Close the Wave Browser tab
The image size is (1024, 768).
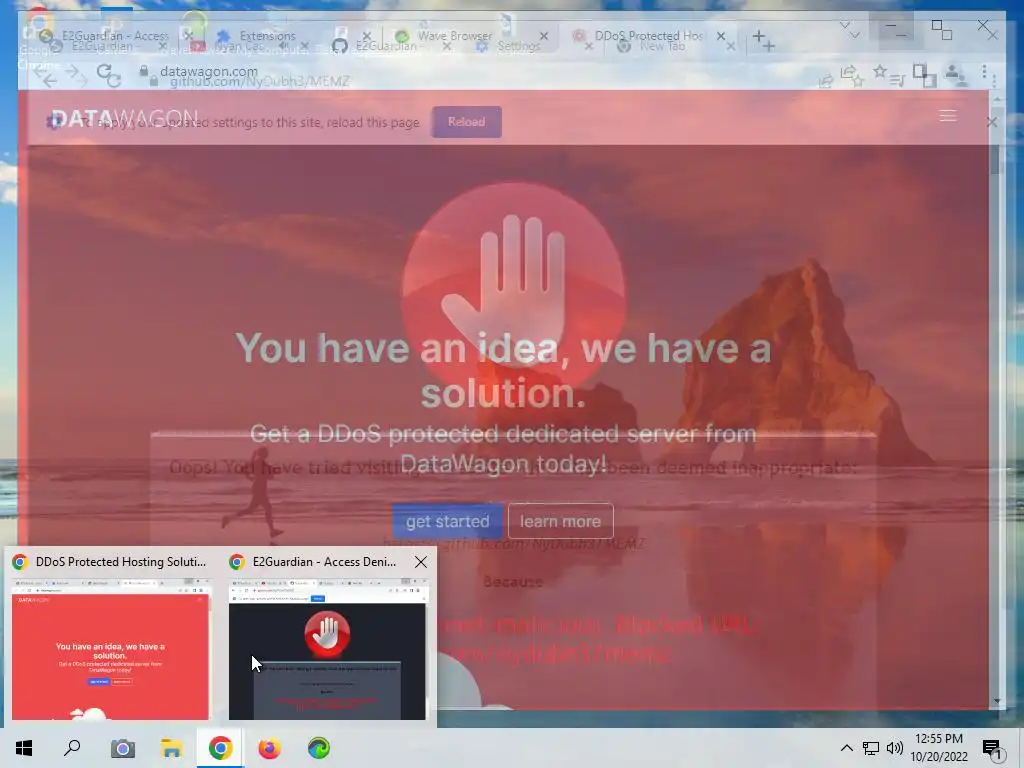click(x=543, y=36)
